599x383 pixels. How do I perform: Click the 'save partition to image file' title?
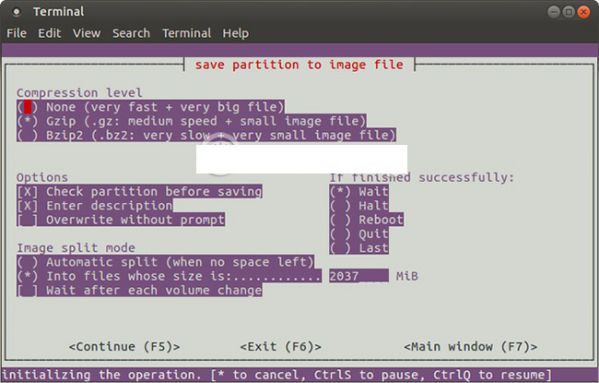(x=299, y=65)
